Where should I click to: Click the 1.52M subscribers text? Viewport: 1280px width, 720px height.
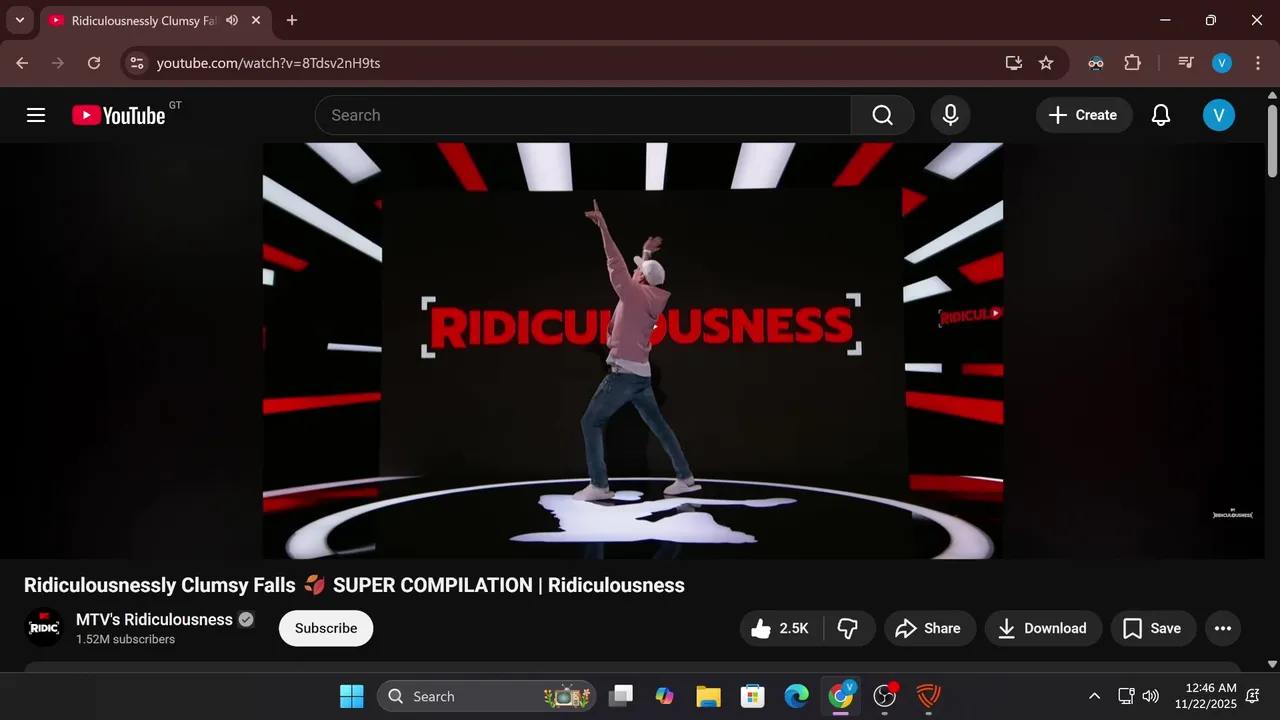125,639
